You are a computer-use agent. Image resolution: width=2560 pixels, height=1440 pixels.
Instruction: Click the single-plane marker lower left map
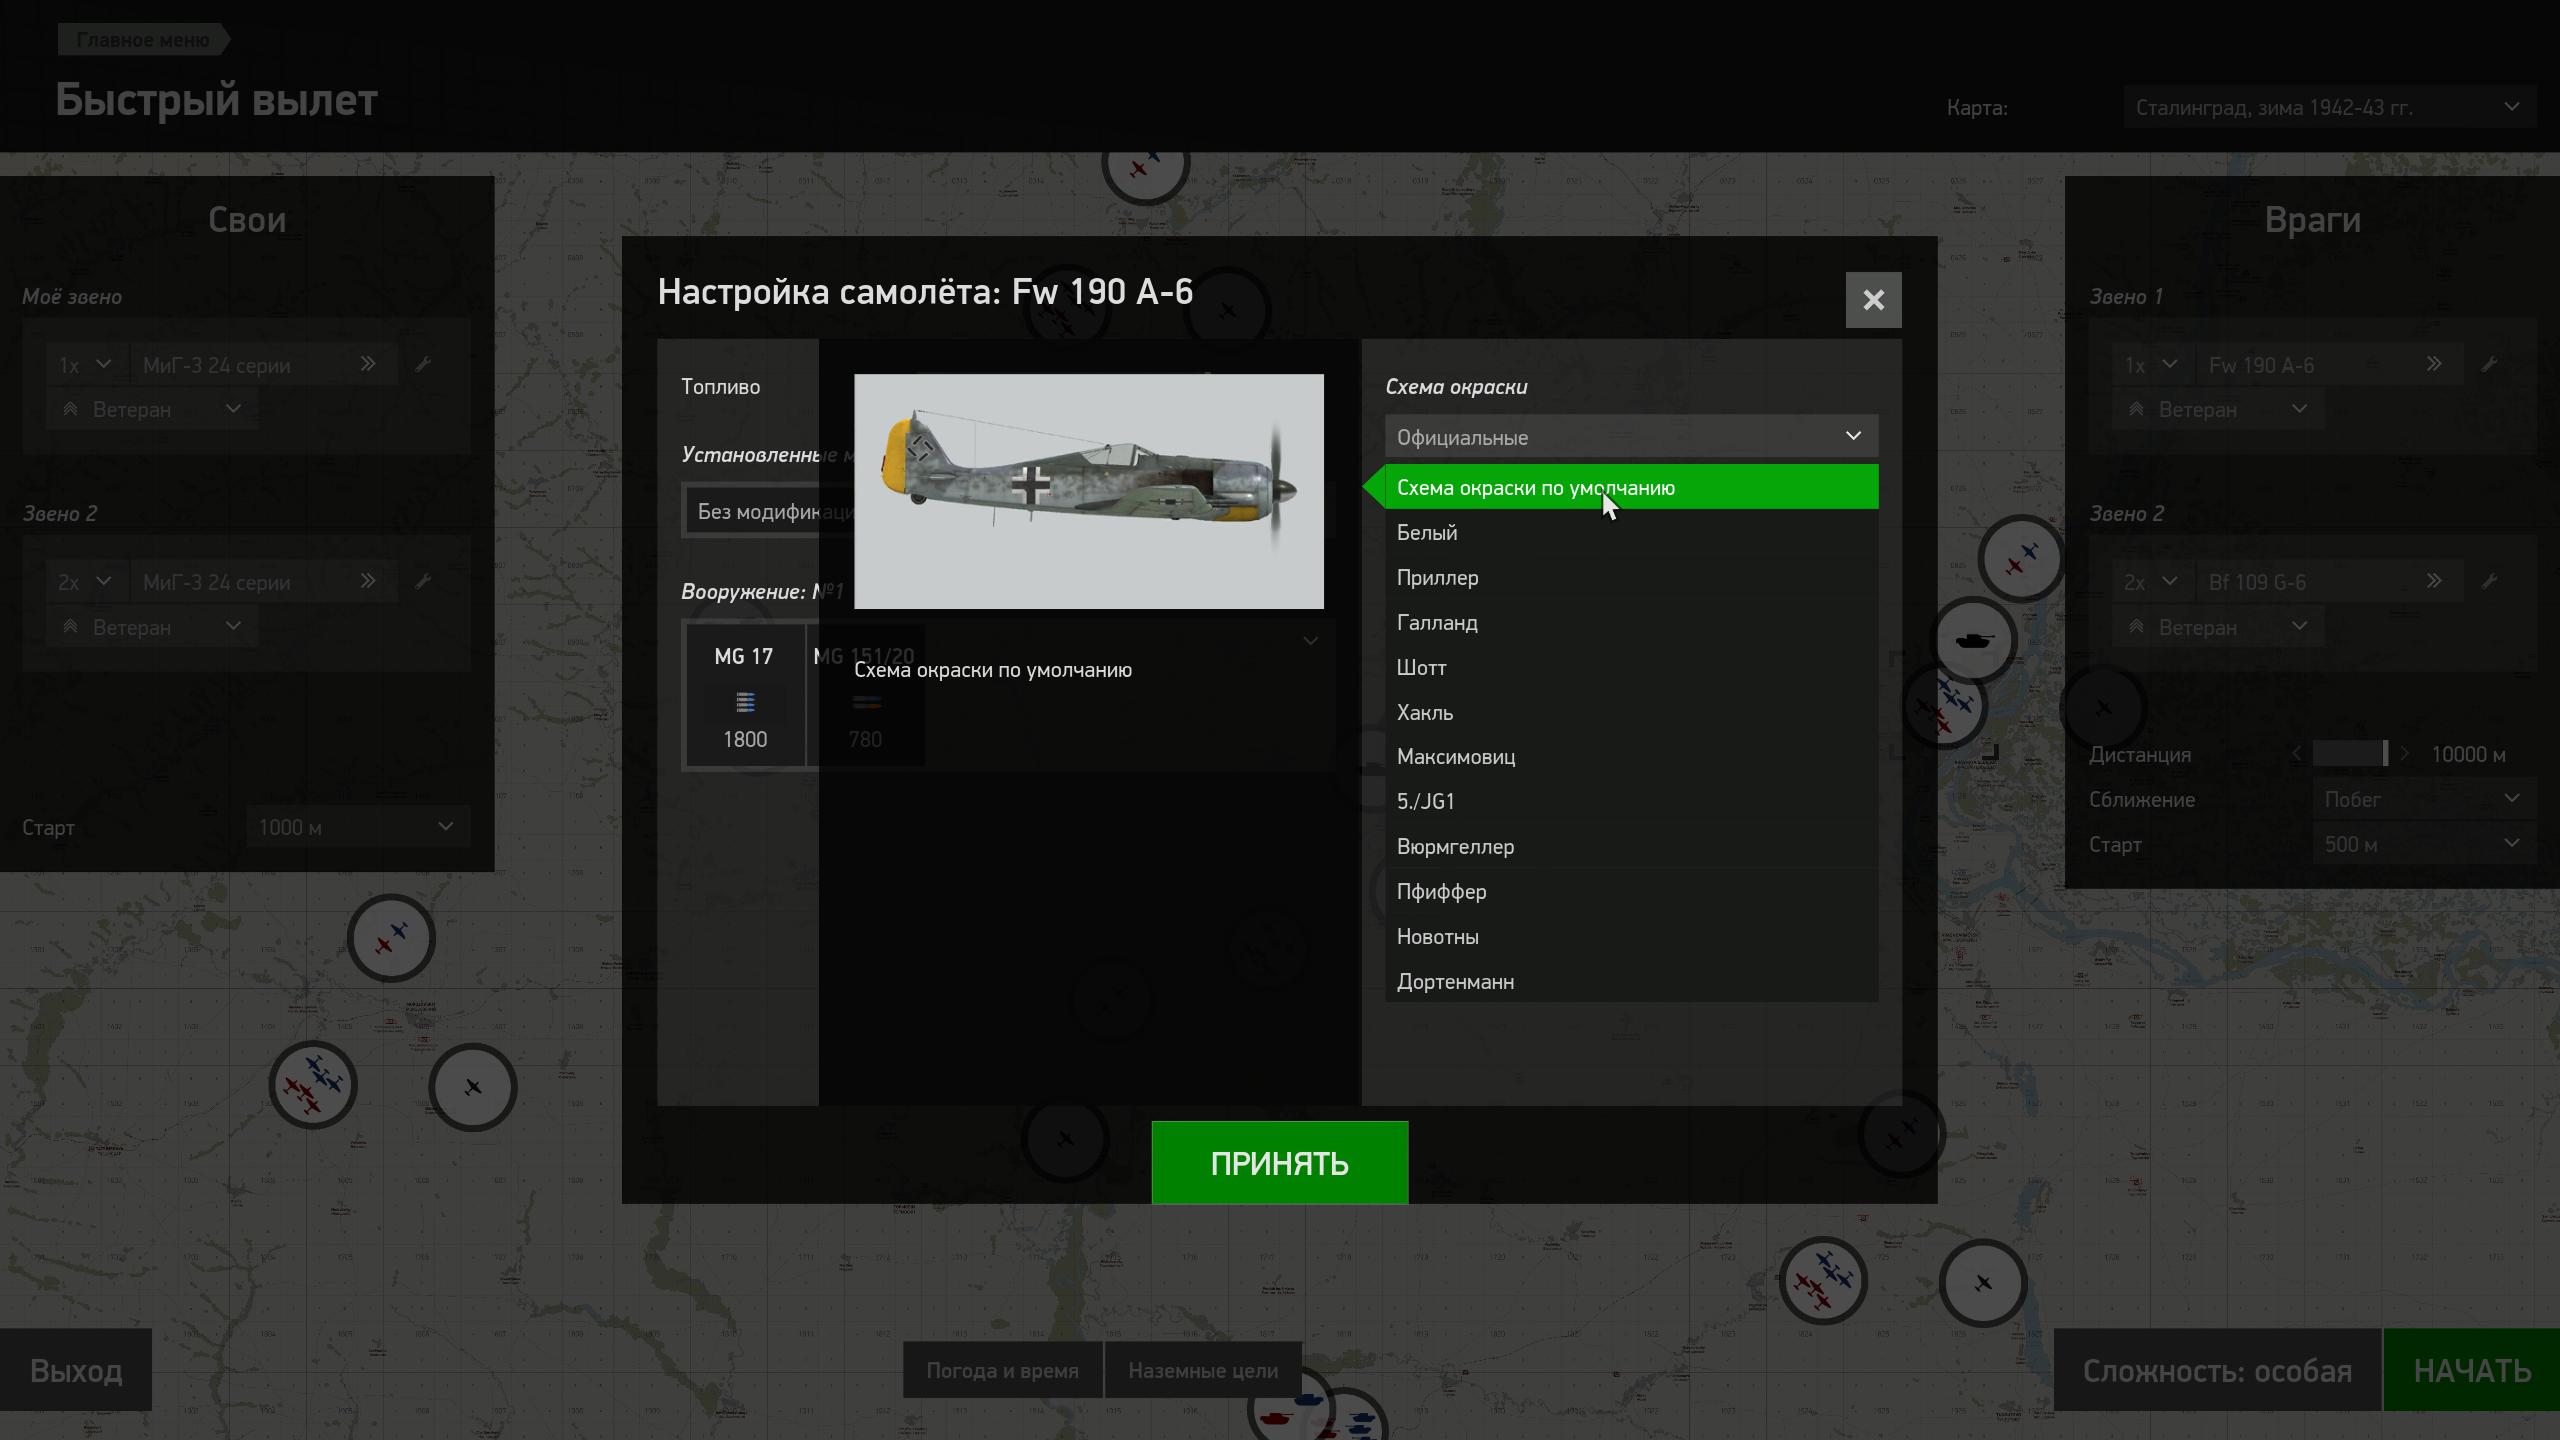(x=473, y=1087)
